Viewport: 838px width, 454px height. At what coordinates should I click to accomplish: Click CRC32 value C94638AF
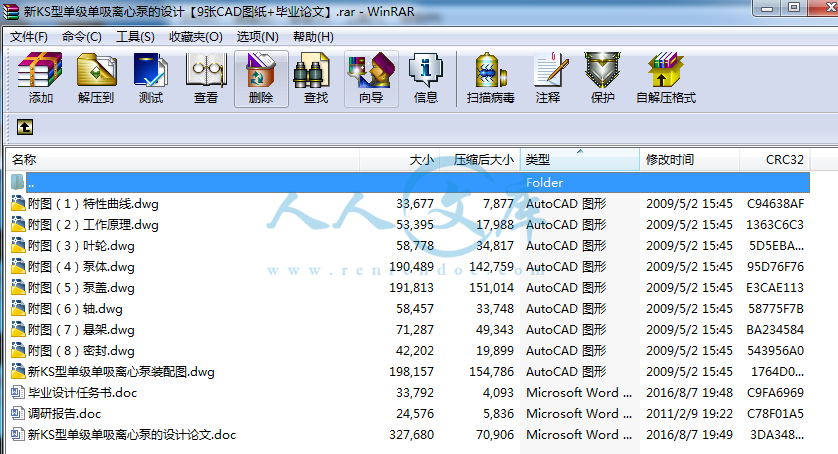pos(775,204)
